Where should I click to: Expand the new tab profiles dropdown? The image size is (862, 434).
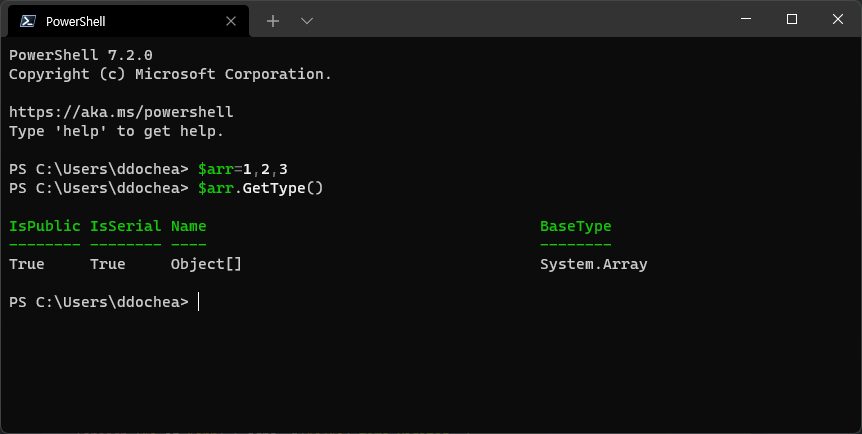click(307, 21)
